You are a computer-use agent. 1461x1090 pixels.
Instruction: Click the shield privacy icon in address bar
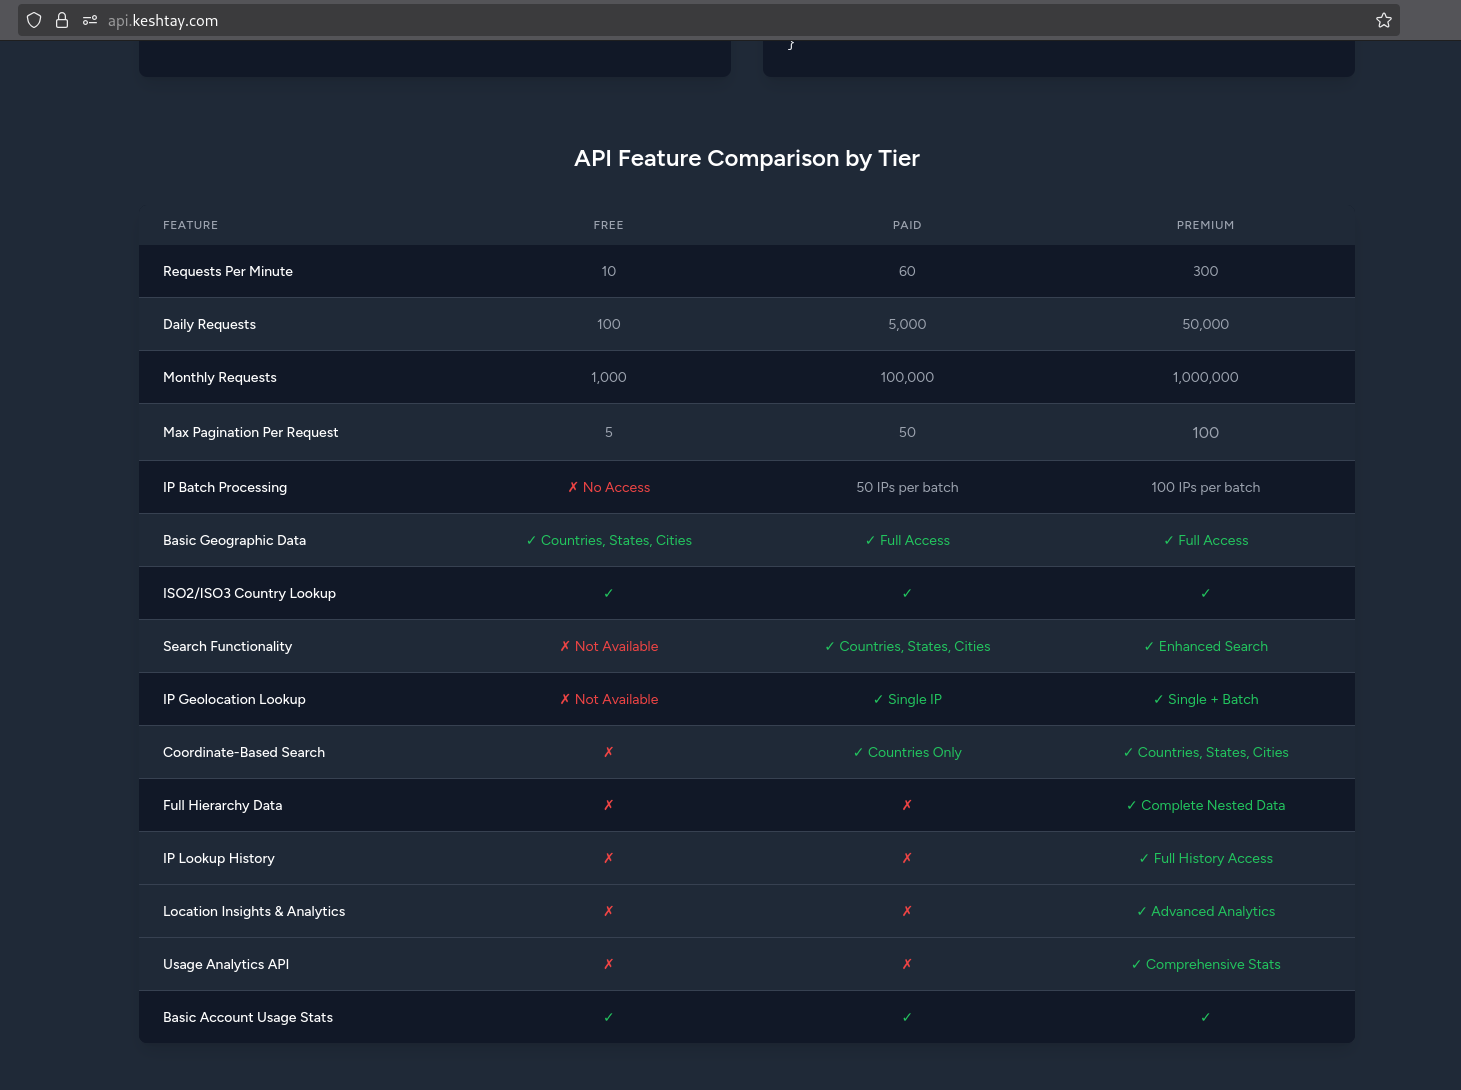(33, 20)
